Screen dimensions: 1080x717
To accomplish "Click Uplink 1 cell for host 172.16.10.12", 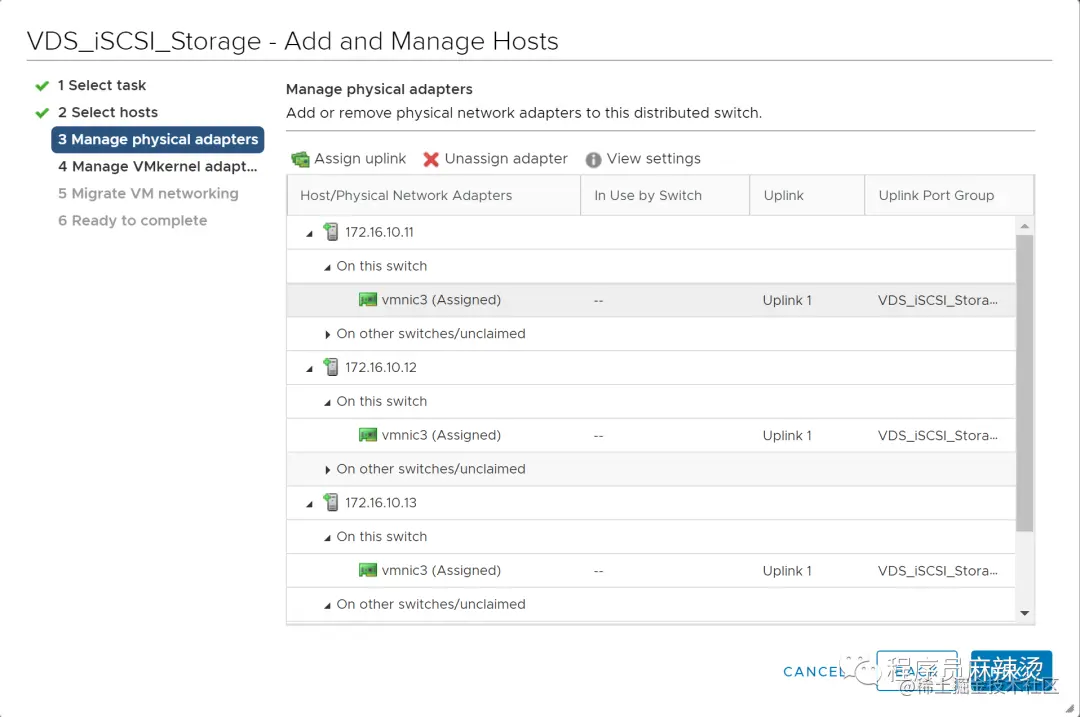I will [x=787, y=435].
